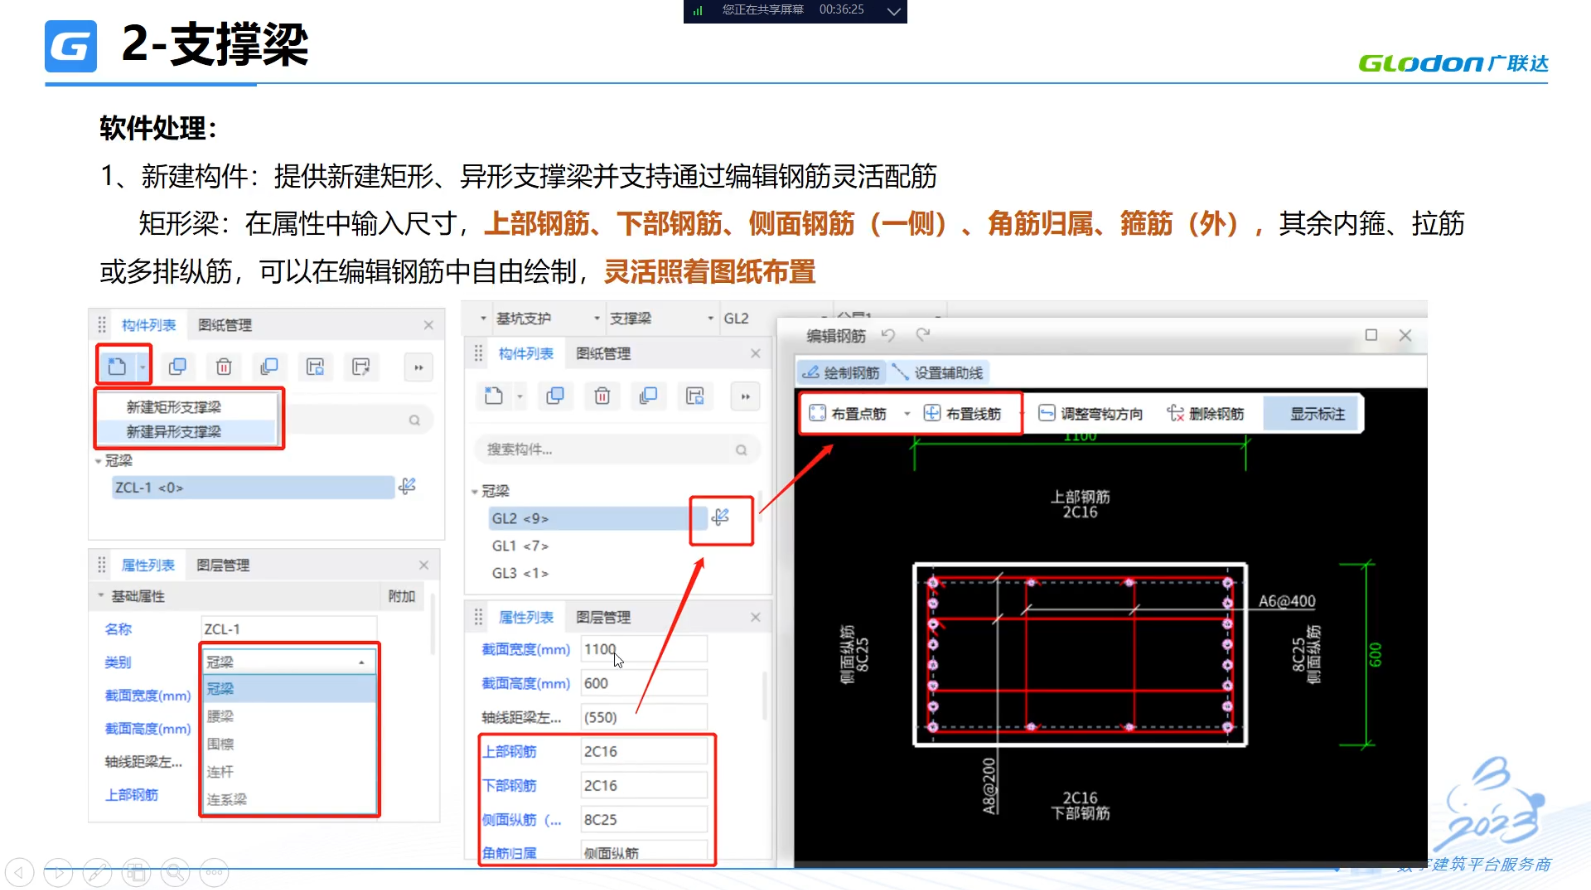1591x890 pixels.
Task: Click the zoom magnifier icon at bottom left
Action: (x=175, y=873)
